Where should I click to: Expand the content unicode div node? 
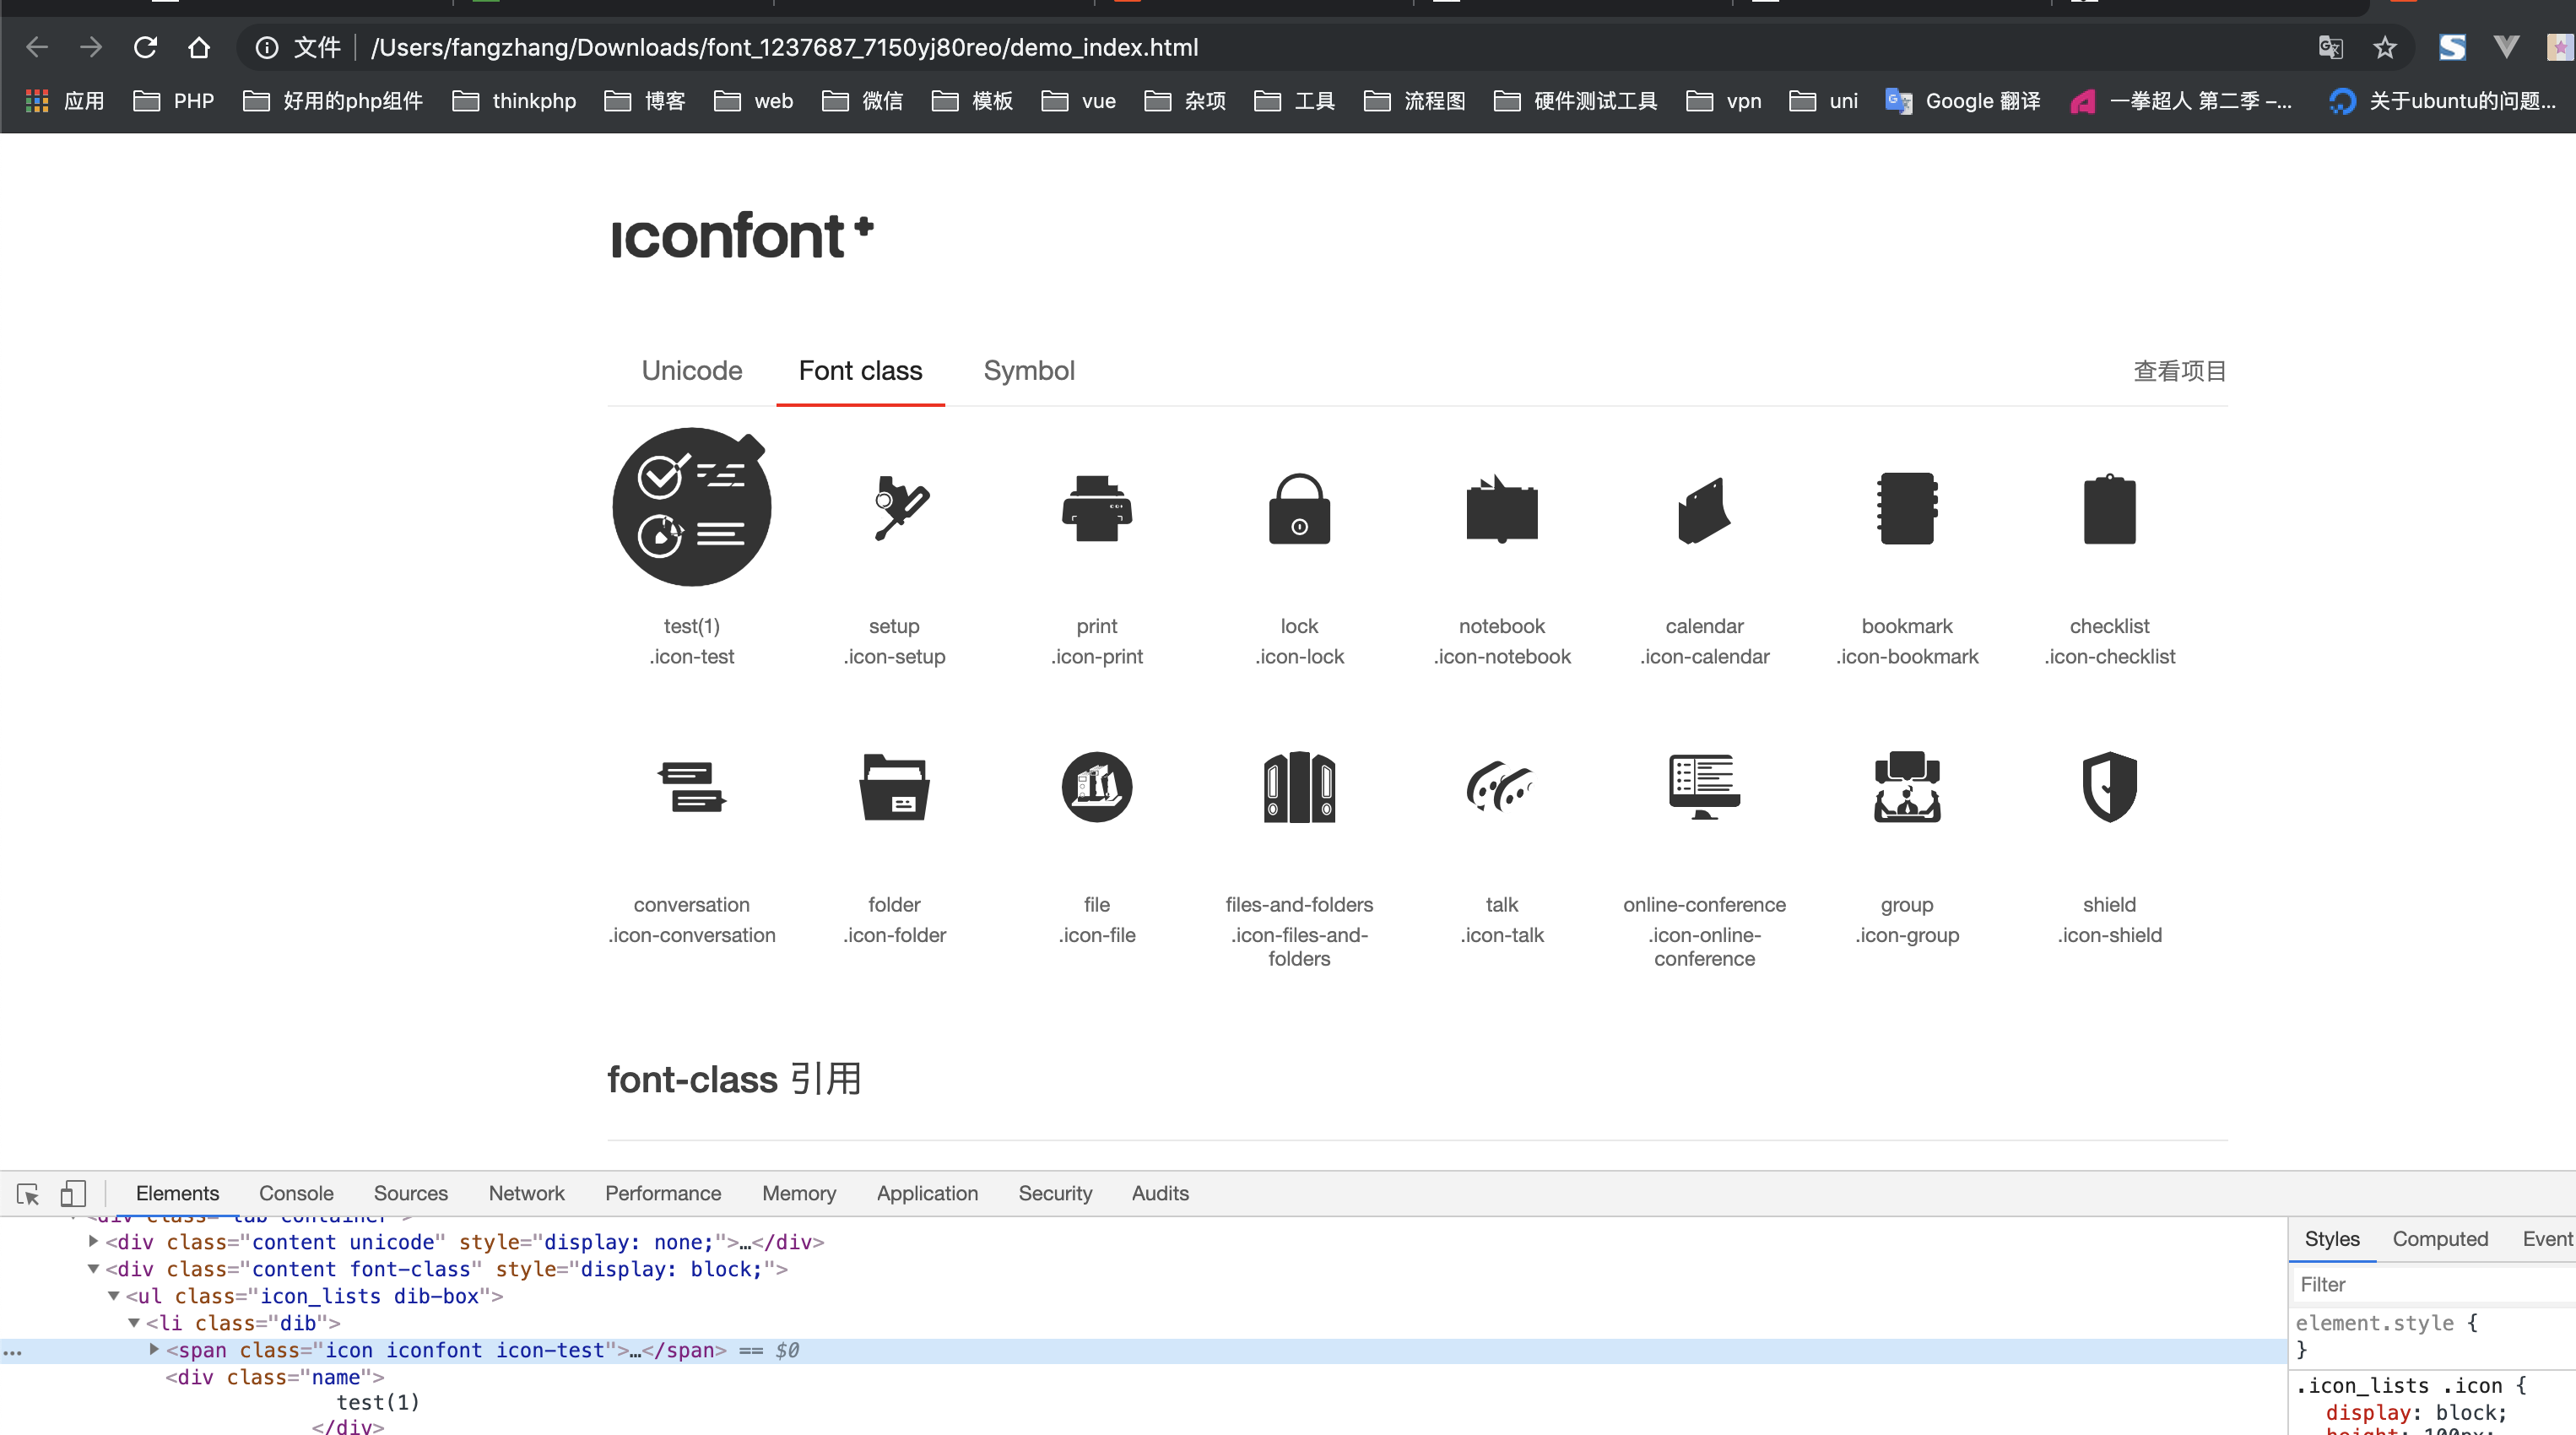pyautogui.click(x=94, y=1241)
